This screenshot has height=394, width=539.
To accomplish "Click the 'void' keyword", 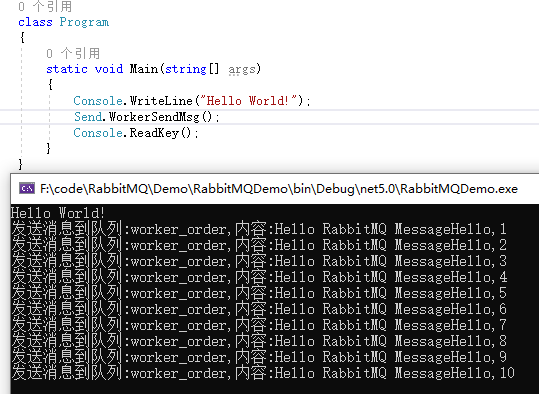I will 109,69.
